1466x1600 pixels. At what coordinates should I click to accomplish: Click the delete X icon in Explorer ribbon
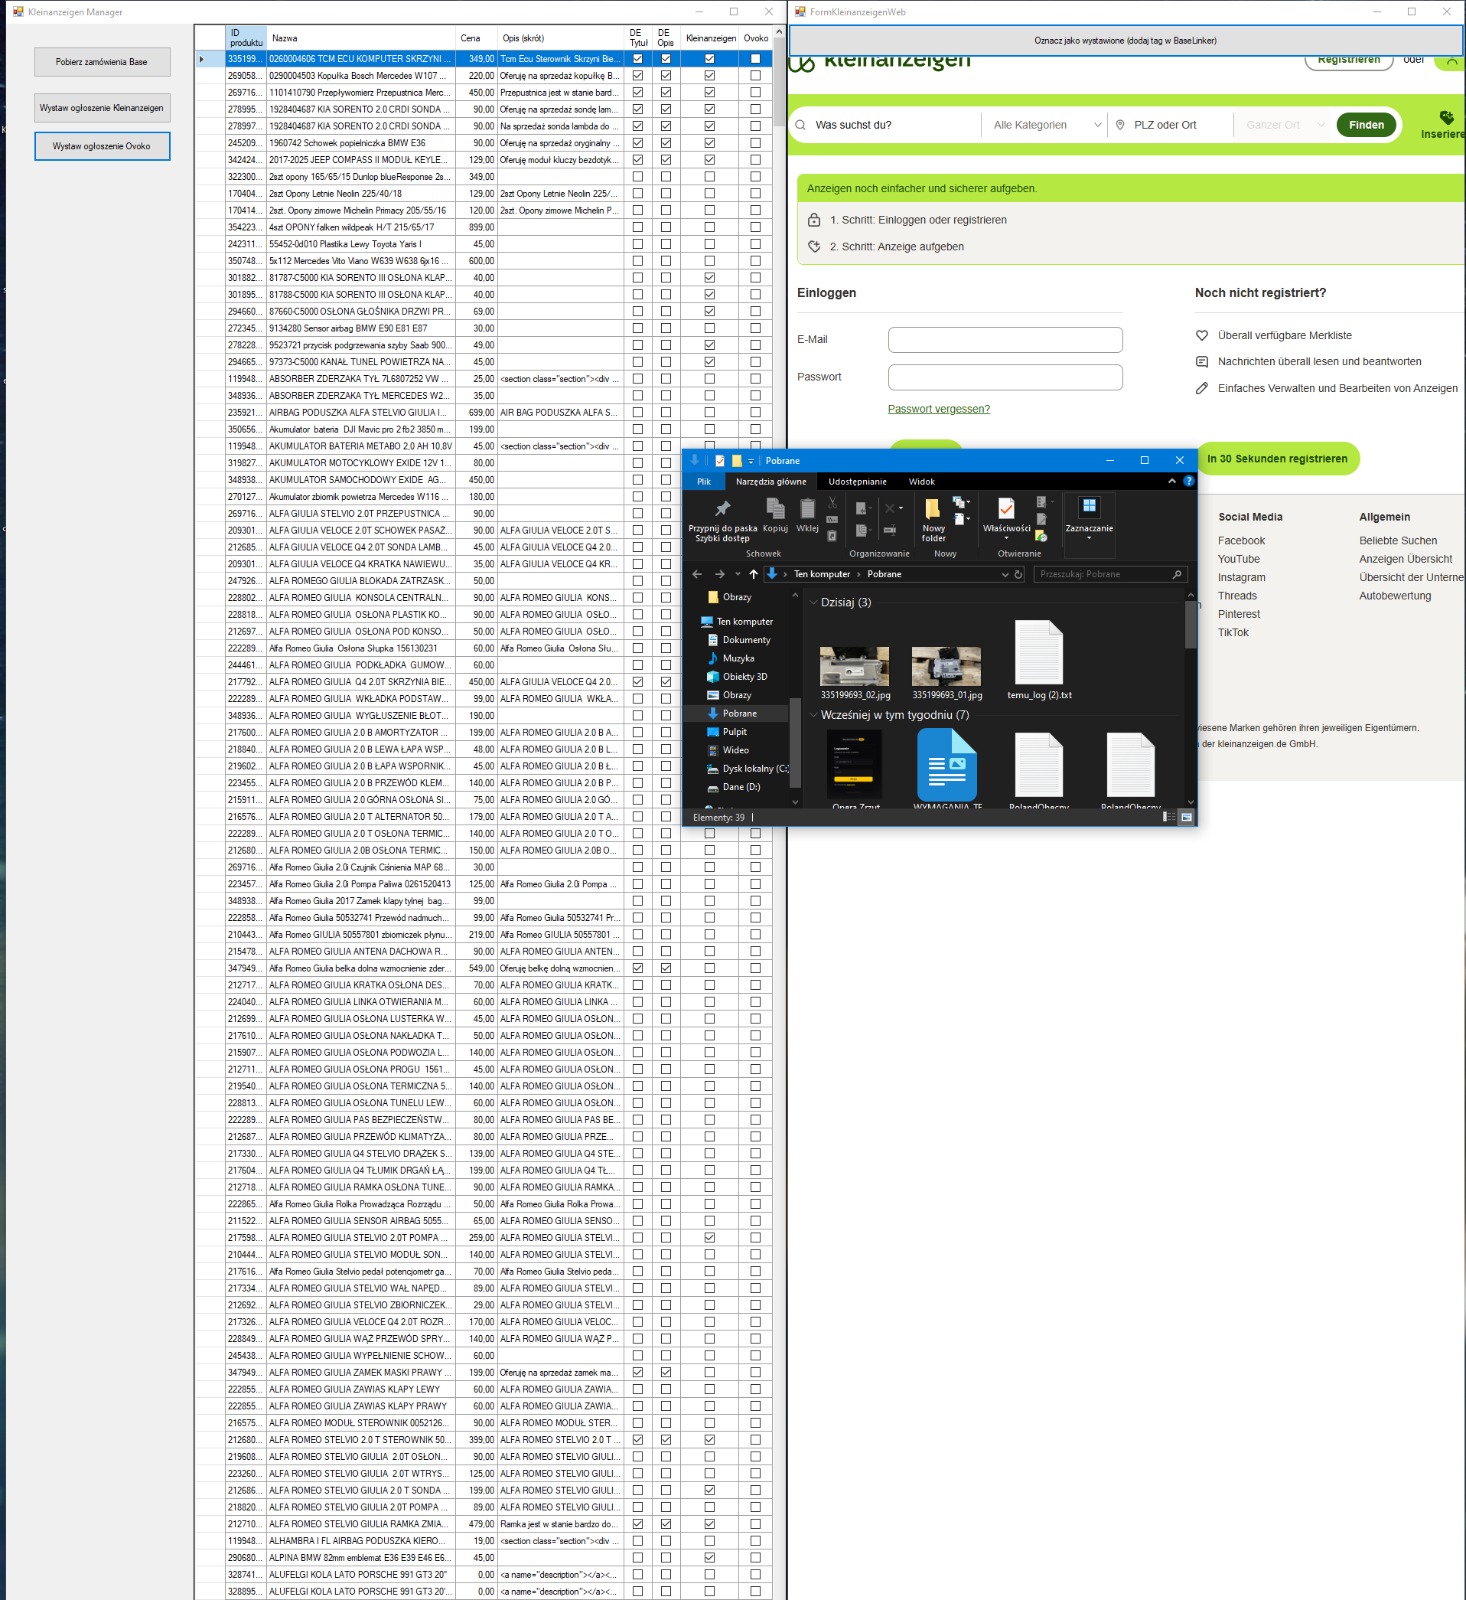coord(889,508)
